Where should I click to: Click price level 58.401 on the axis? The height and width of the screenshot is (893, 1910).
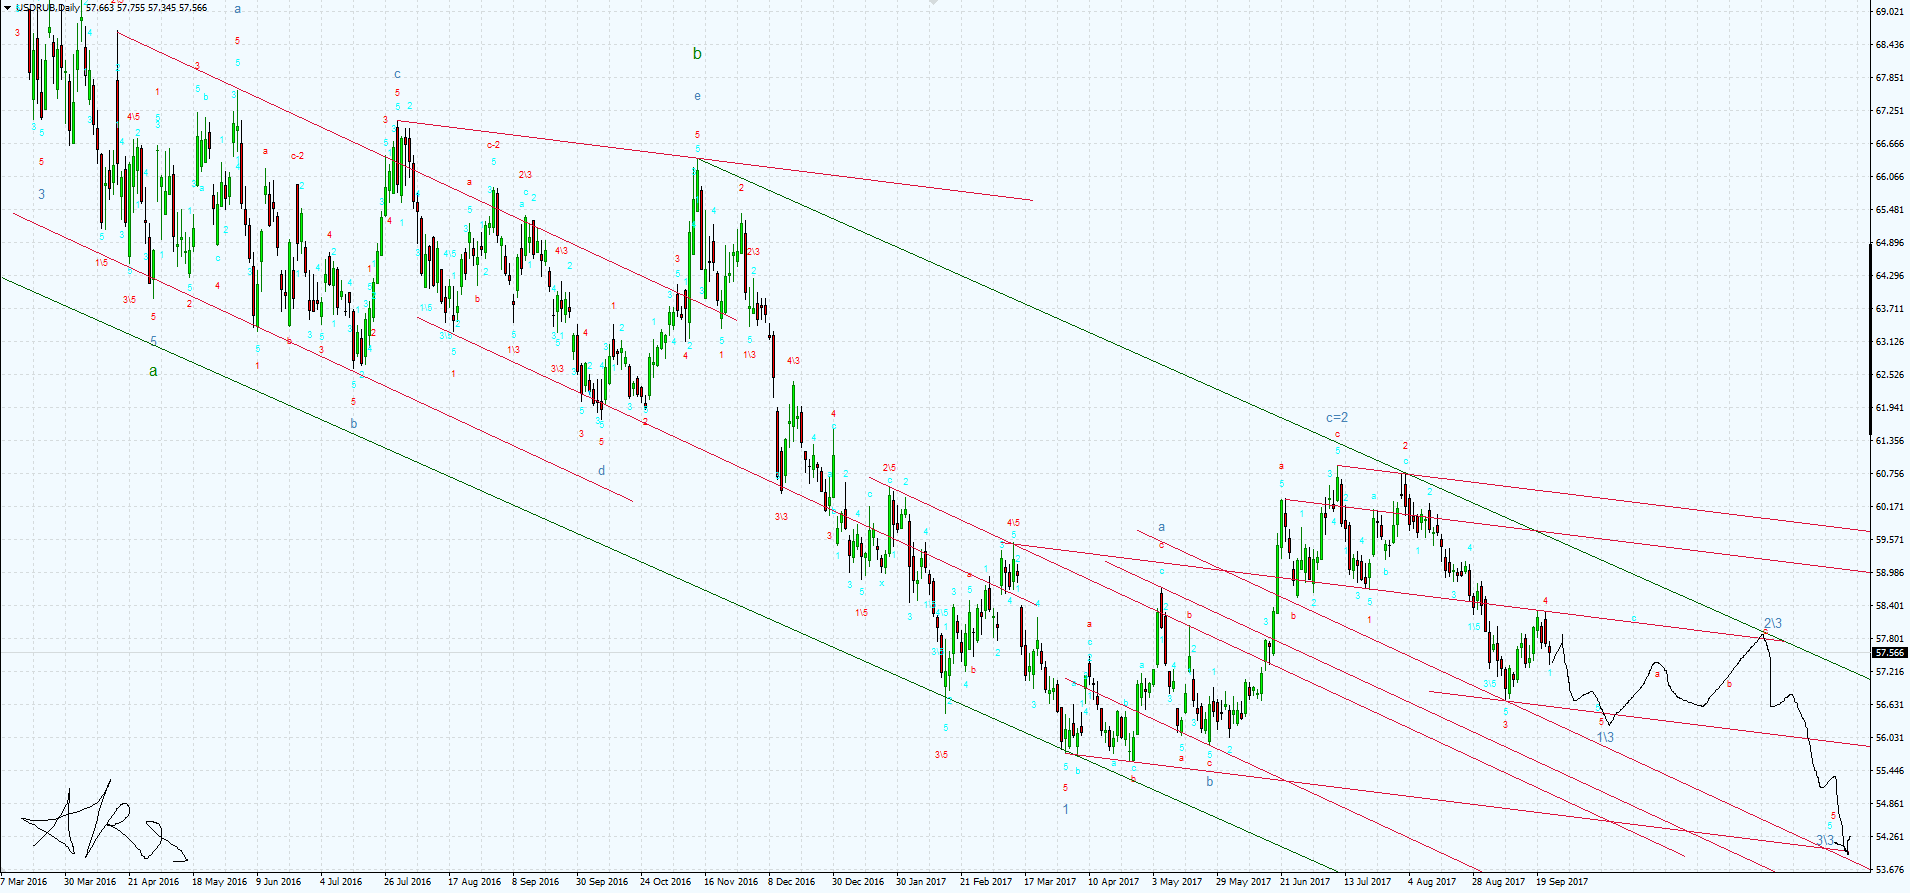click(x=1889, y=606)
